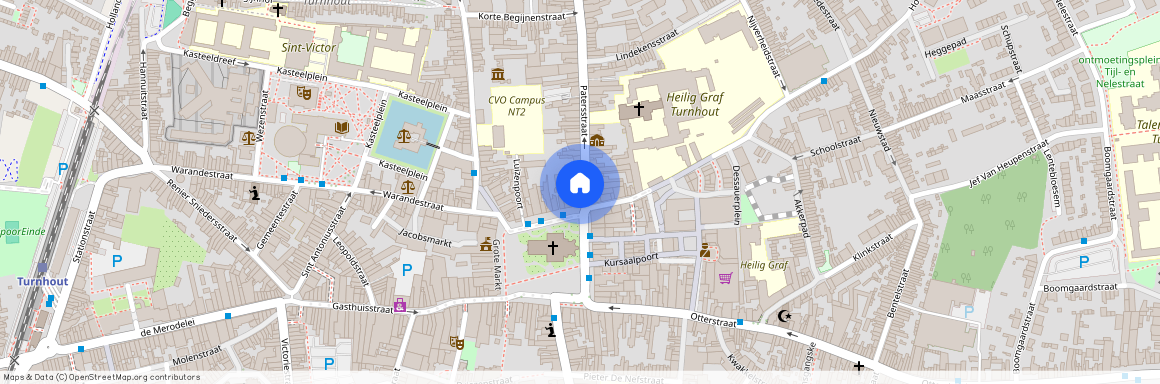Click the courthouse scales icon in the blue pond
This screenshot has height=384, width=1160.
(404, 136)
